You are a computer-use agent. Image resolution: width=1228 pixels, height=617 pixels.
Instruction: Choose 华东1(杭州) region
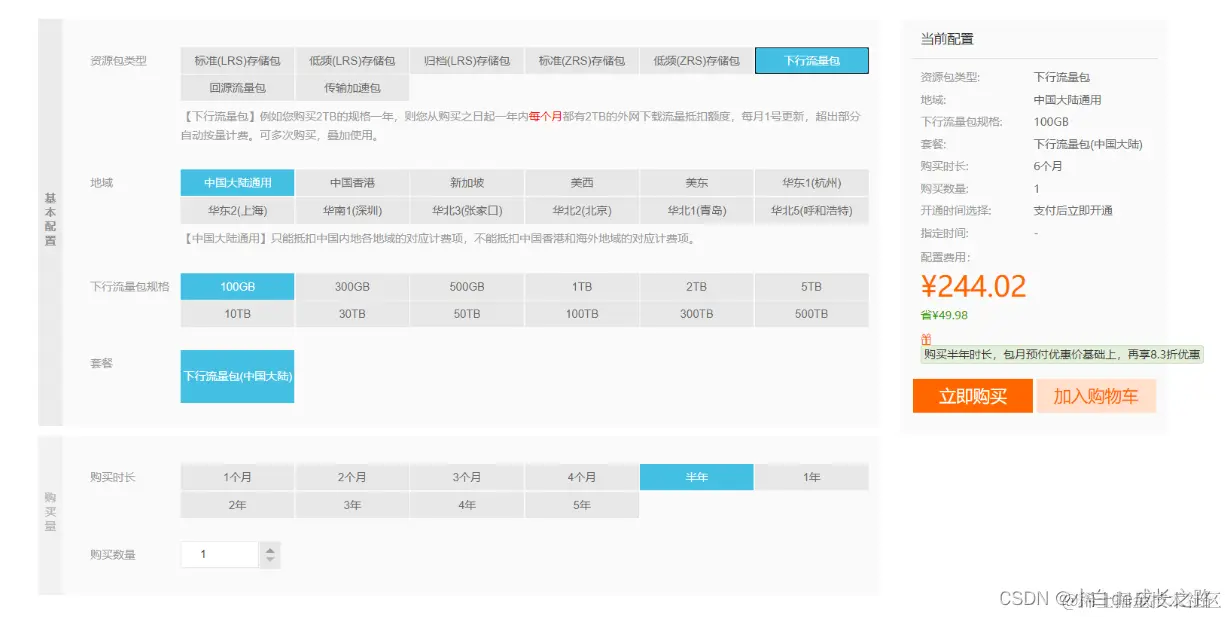tap(812, 183)
